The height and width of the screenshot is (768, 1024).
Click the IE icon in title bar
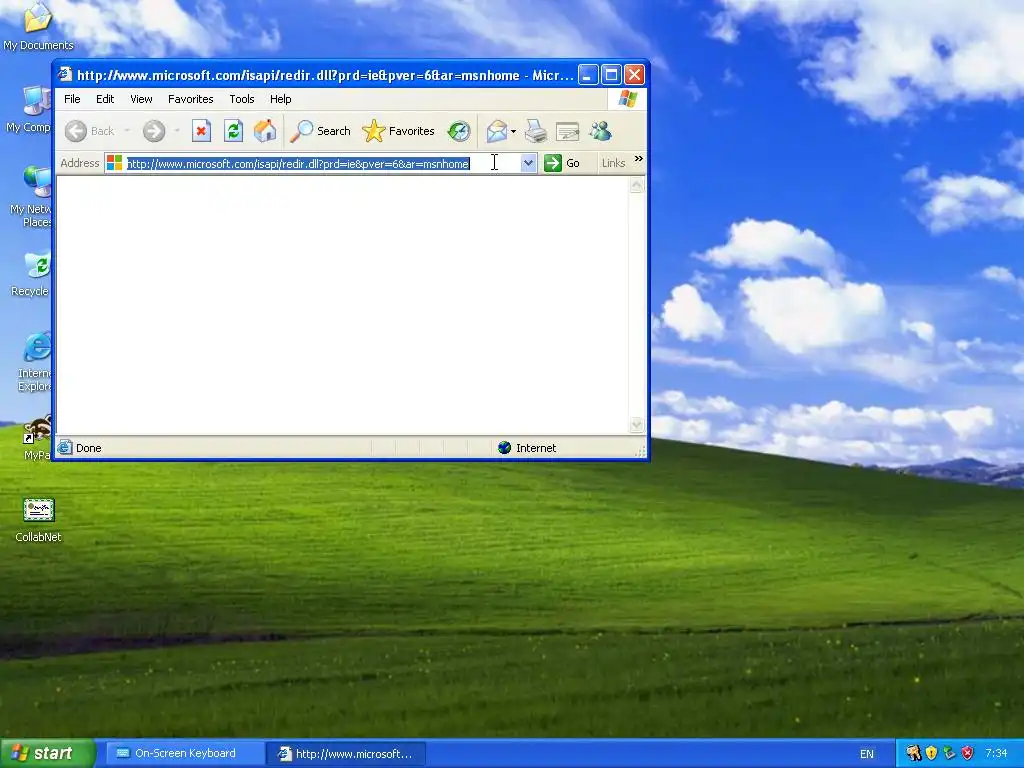pos(65,74)
